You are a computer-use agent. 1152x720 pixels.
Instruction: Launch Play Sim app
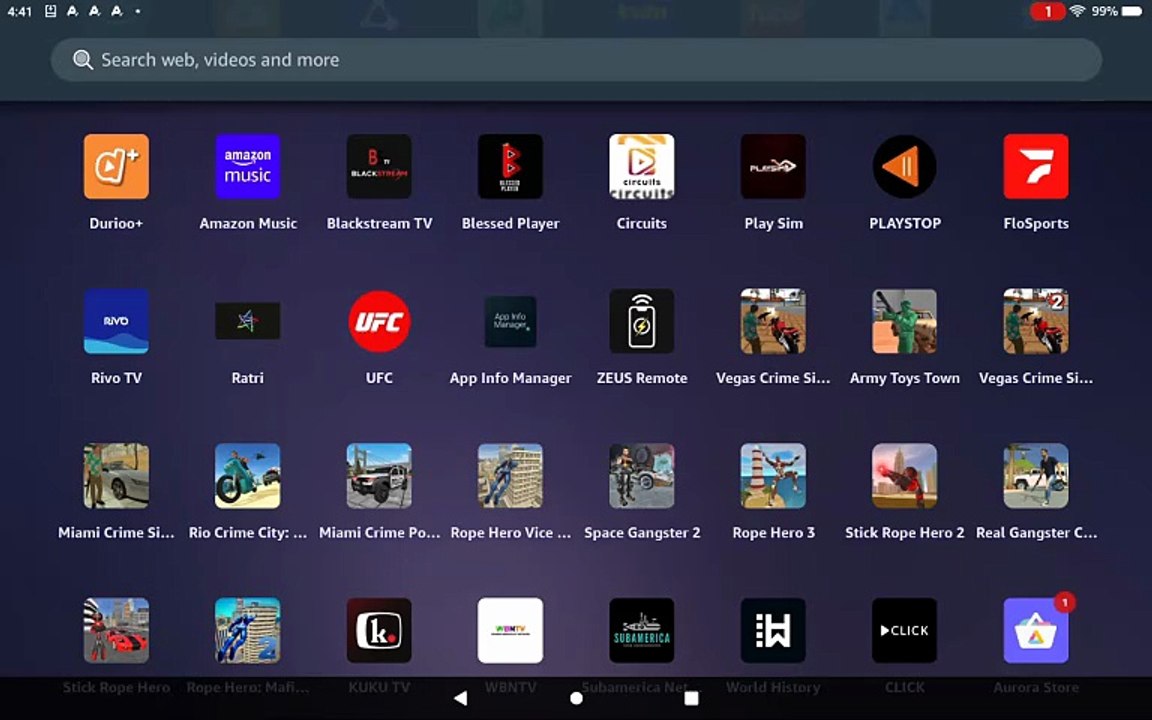point(773,167)
